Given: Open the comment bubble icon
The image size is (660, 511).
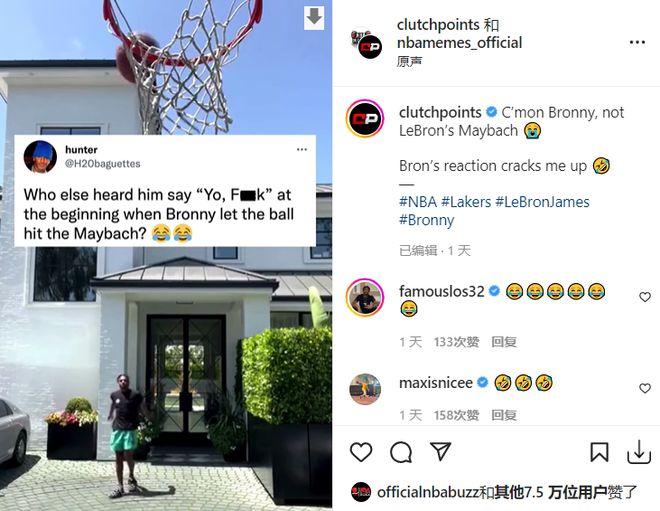Looking at the screenshot, I should (x=401, y=452).
